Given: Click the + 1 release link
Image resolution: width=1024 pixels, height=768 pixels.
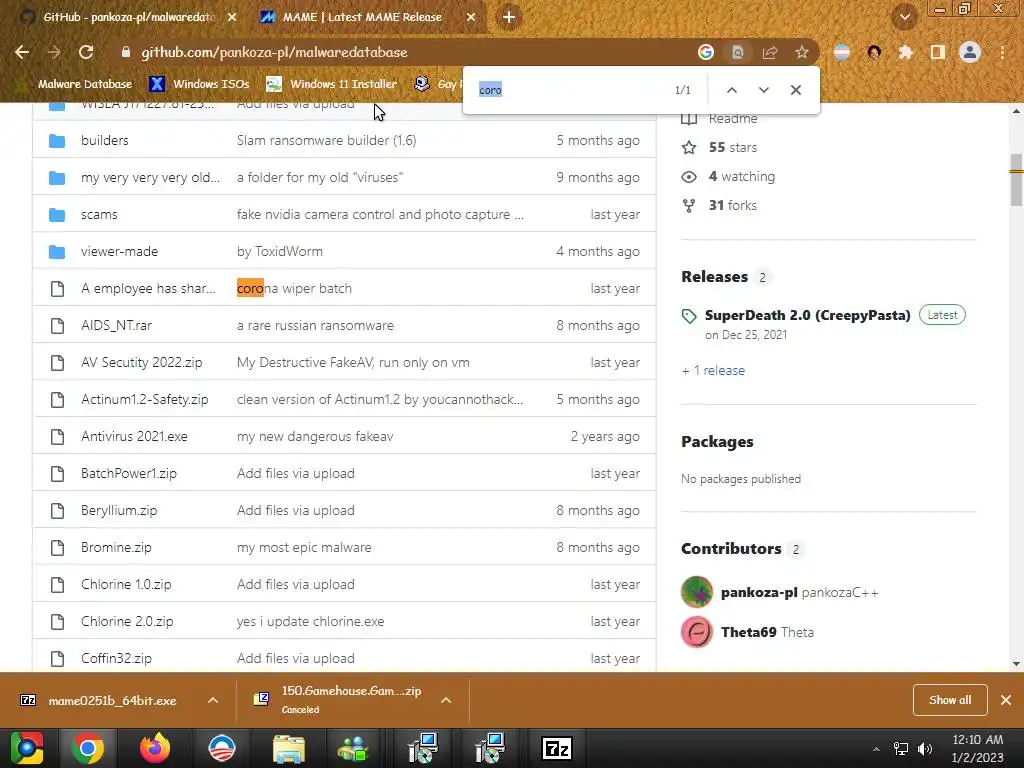Looking at the screenshot, I should 713,370.
